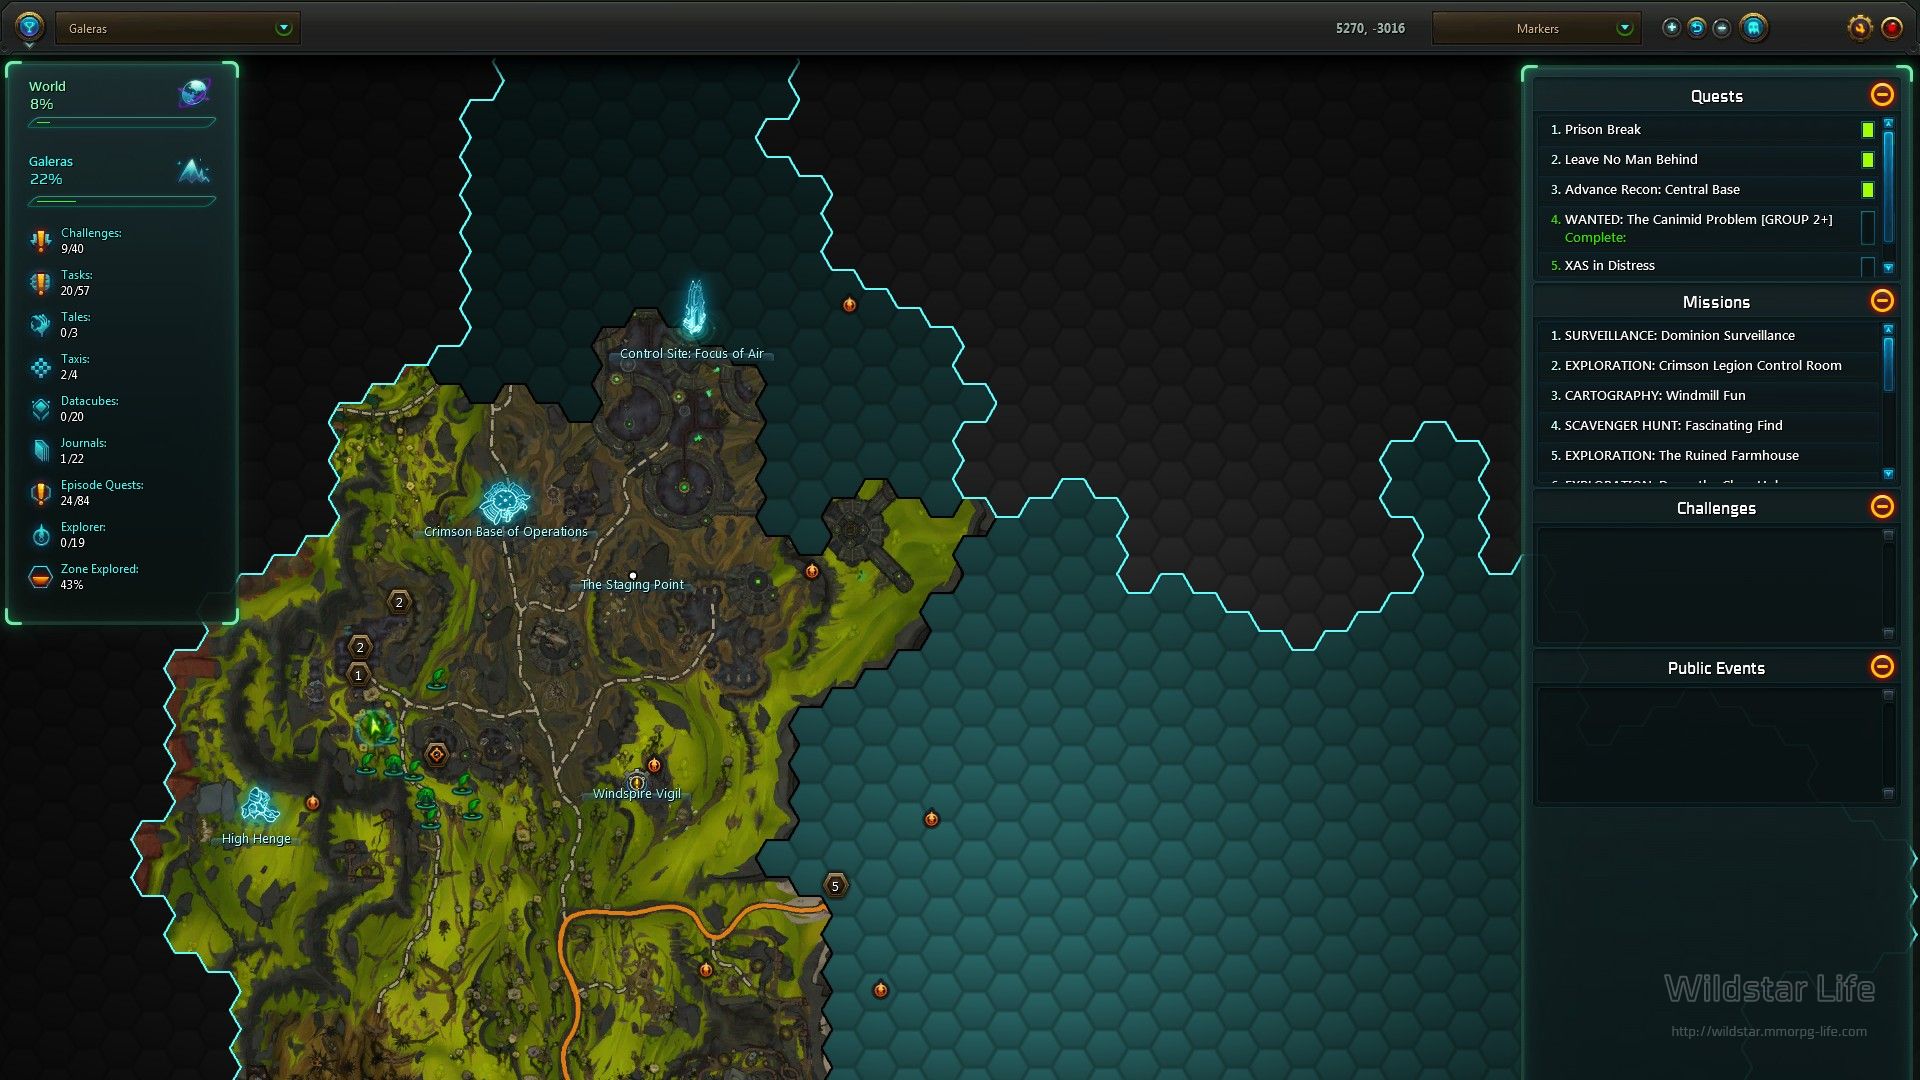Toggle the ghost mode map button

point(1753,28)
